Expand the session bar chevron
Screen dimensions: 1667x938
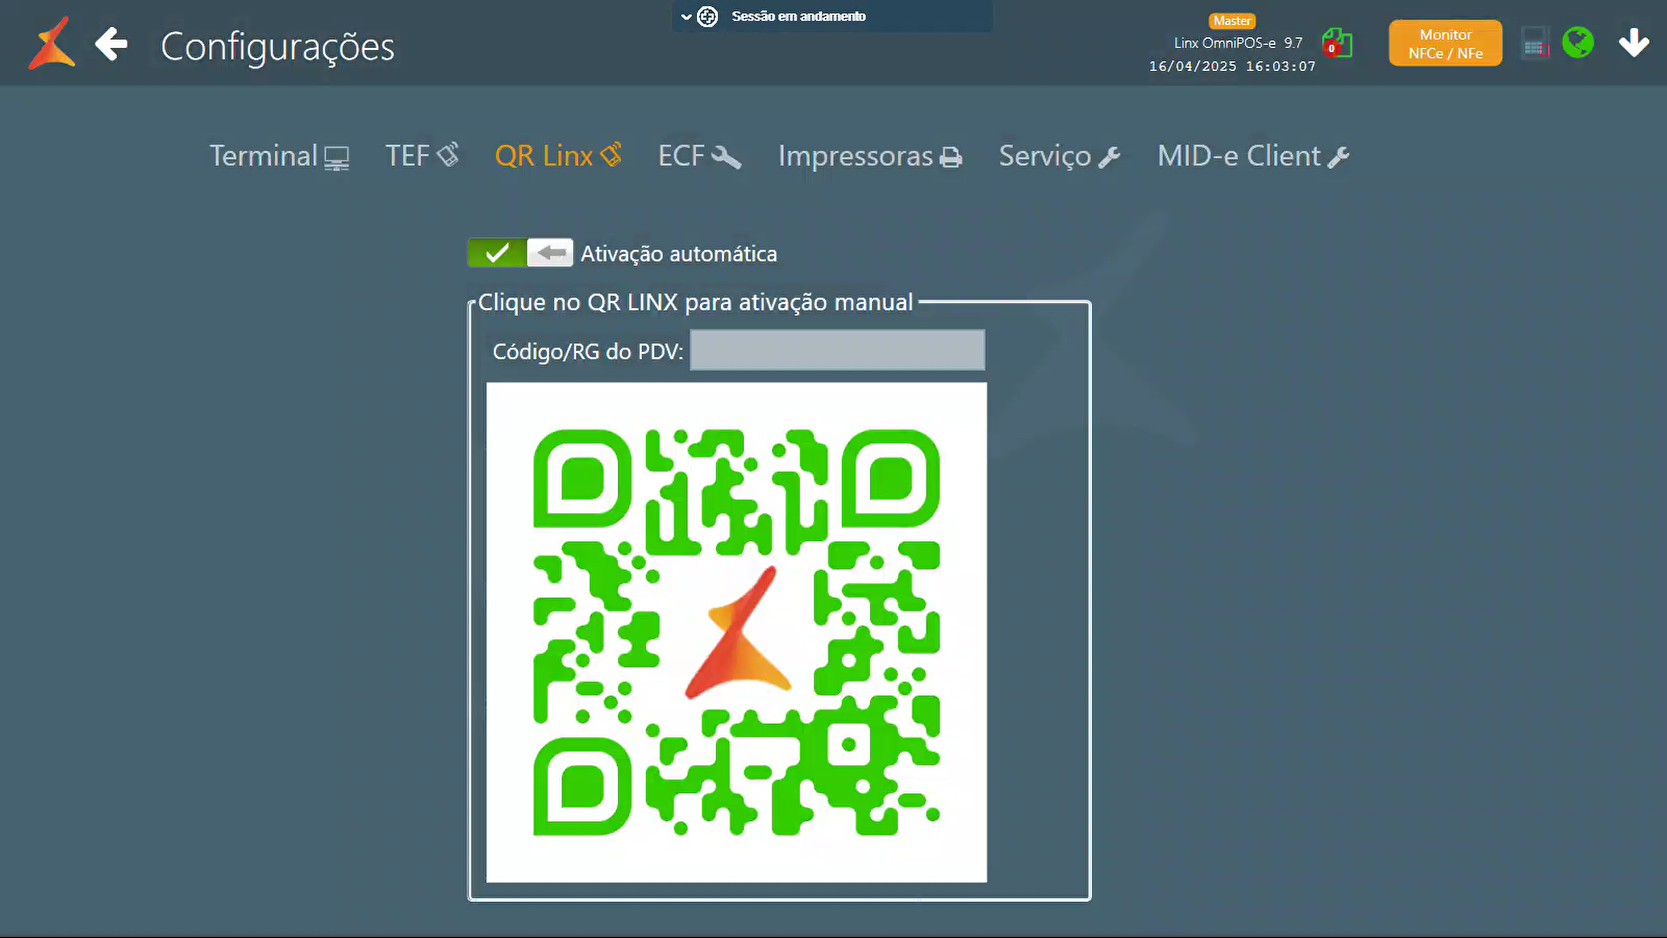coord(686,17)
